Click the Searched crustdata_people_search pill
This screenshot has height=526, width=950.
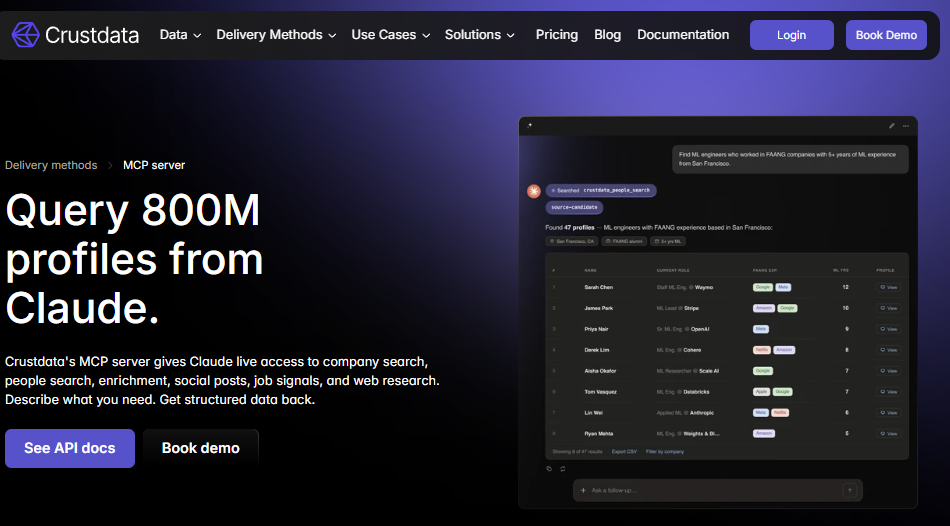tap(600, 190)
